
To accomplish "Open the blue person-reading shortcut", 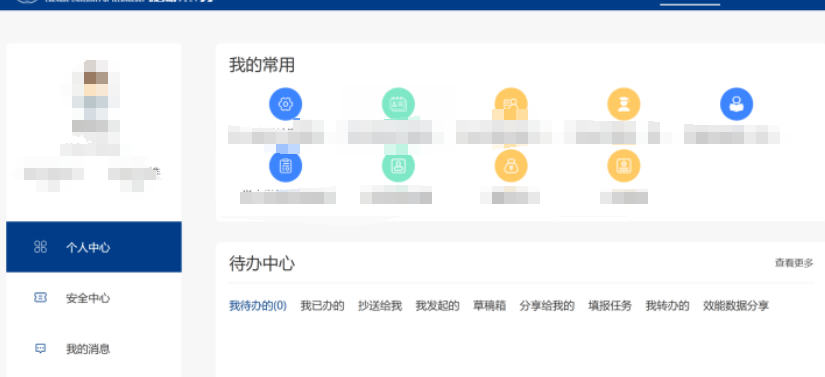I will point(737,104).
